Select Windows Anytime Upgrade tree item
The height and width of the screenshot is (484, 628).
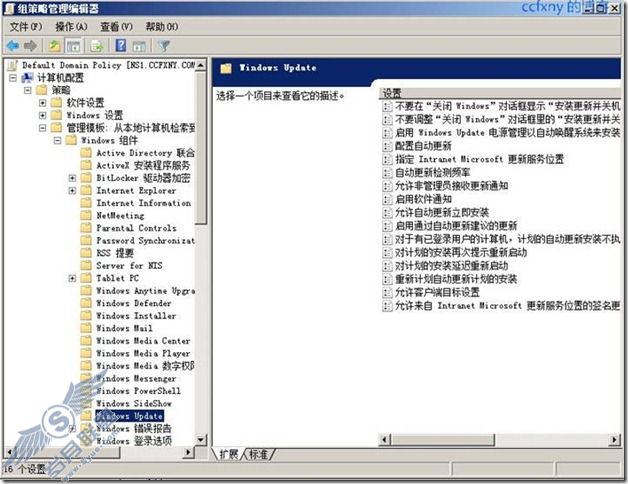coord(145,291)
